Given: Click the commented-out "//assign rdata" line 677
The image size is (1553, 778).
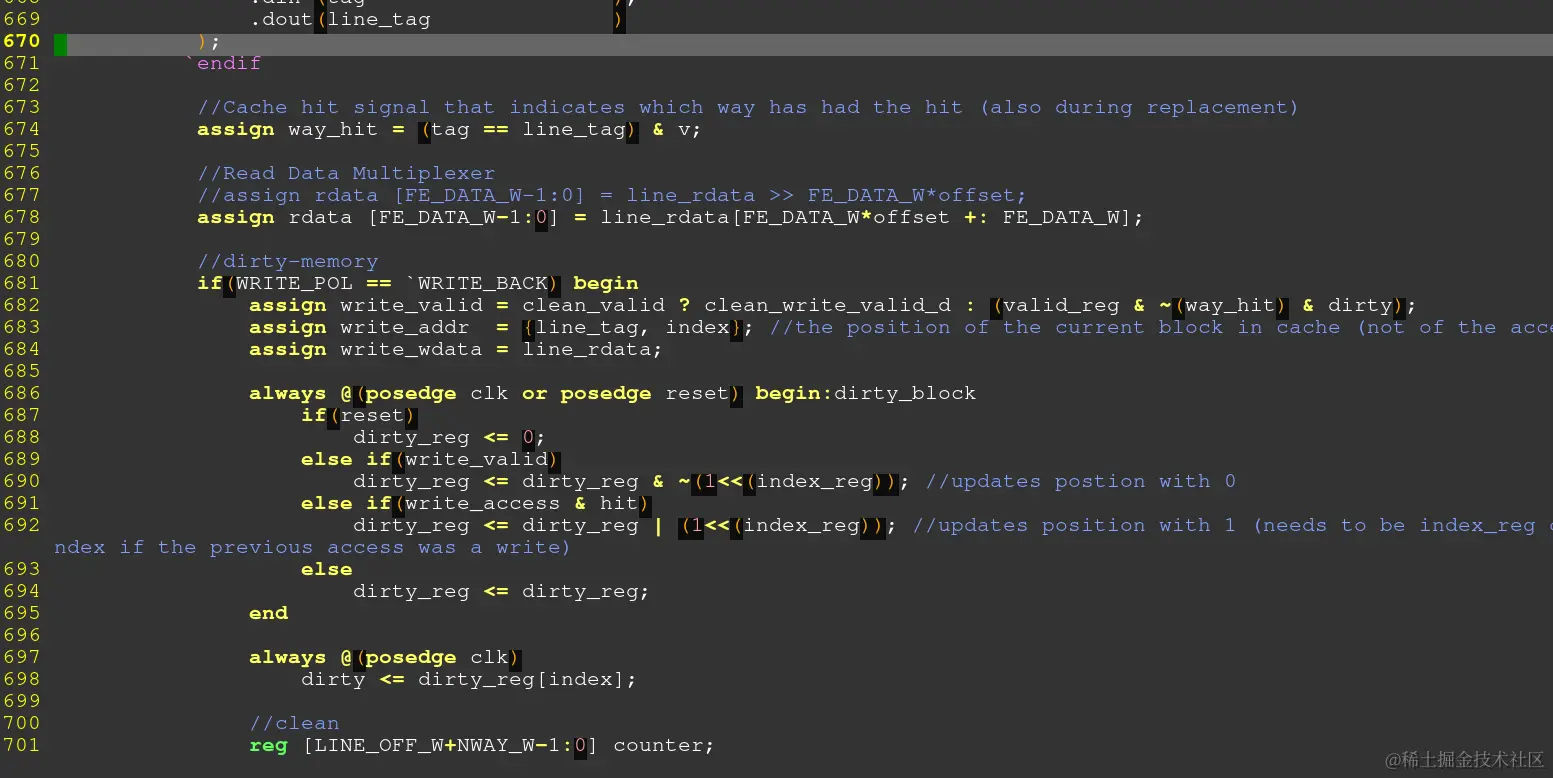Looking at the screenshot, I should click(612, 195).
